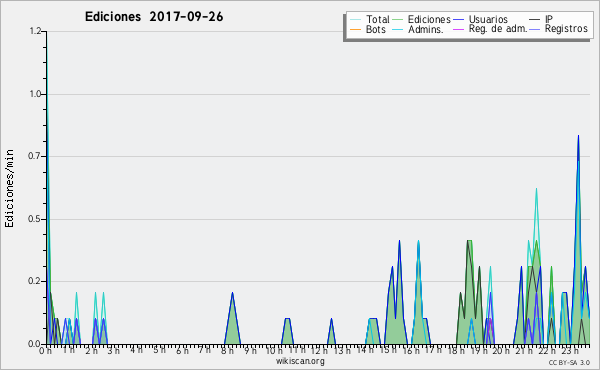Click the '15 h' x-axis label
The width and height of the screenshot is (600, 370).
[387, 350]
